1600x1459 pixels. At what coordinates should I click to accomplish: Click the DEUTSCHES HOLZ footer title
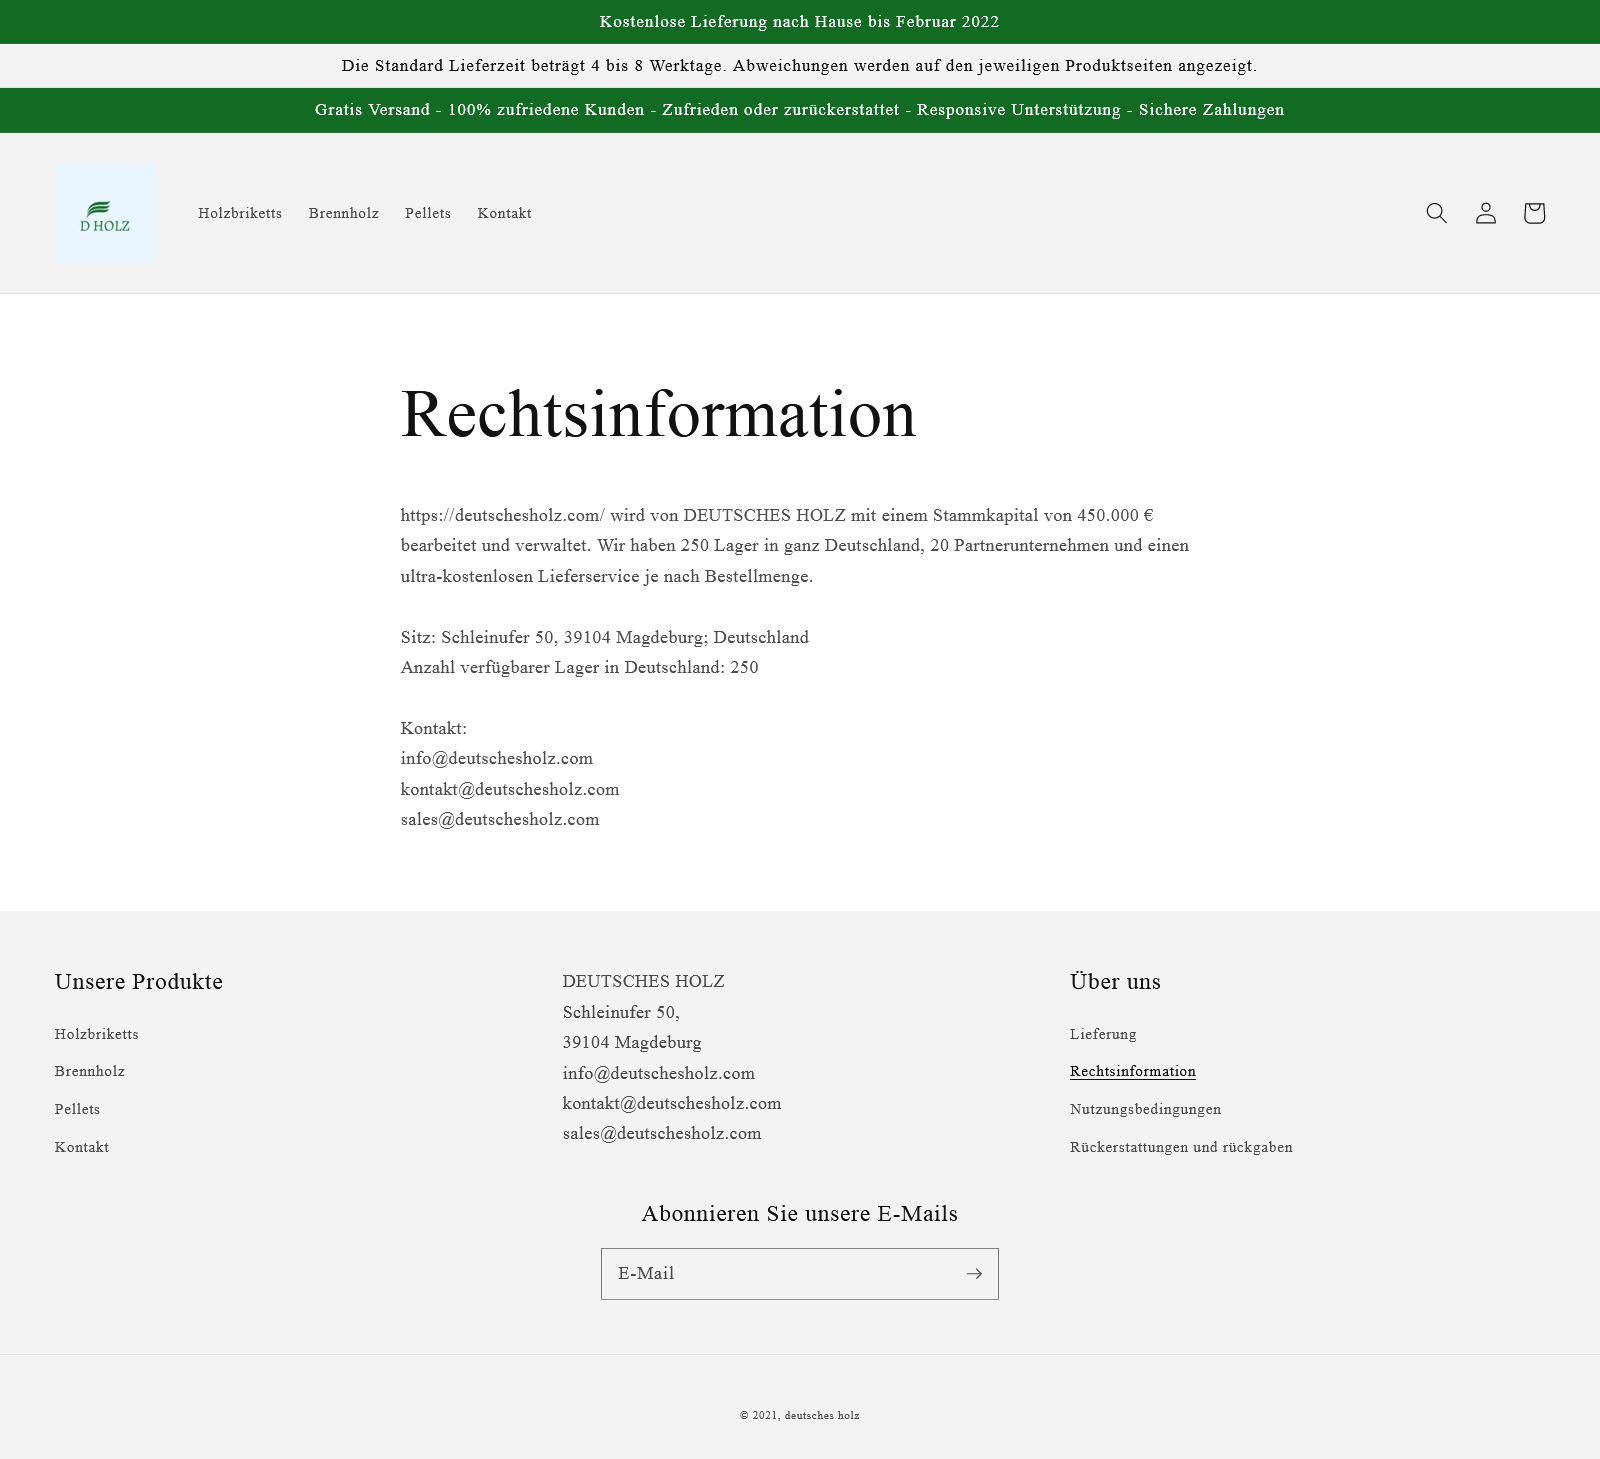tap(644, 981)
